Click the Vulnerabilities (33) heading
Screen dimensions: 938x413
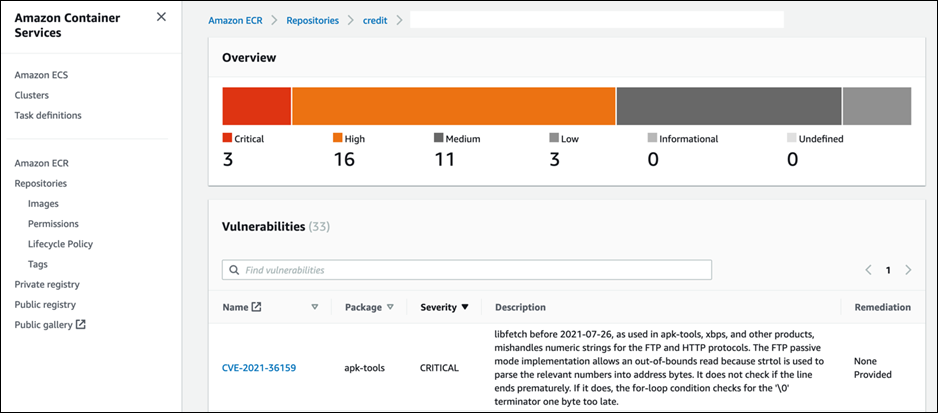click(276, 227)
